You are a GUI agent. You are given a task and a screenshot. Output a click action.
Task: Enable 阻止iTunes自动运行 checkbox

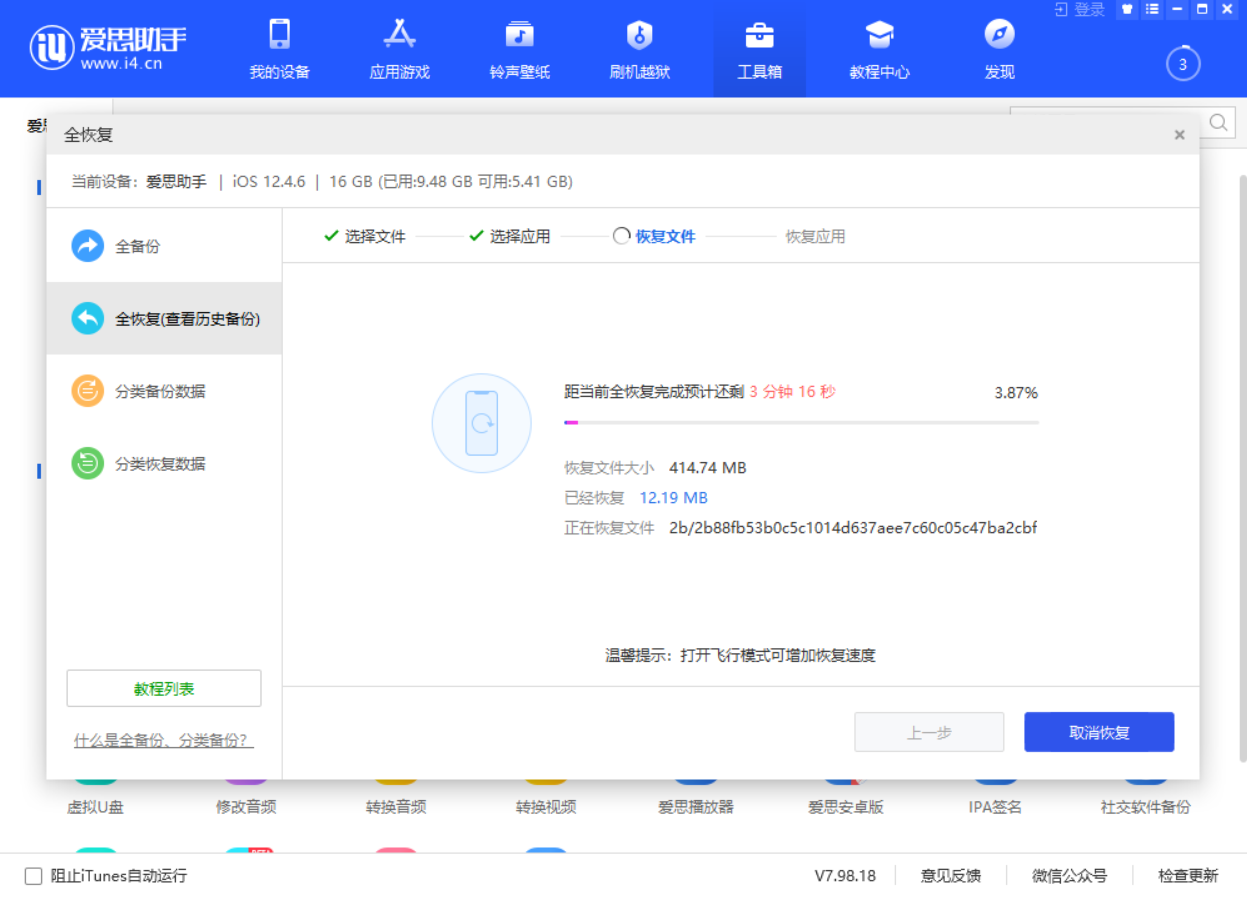pyautogui.click(x=30, y=874)
